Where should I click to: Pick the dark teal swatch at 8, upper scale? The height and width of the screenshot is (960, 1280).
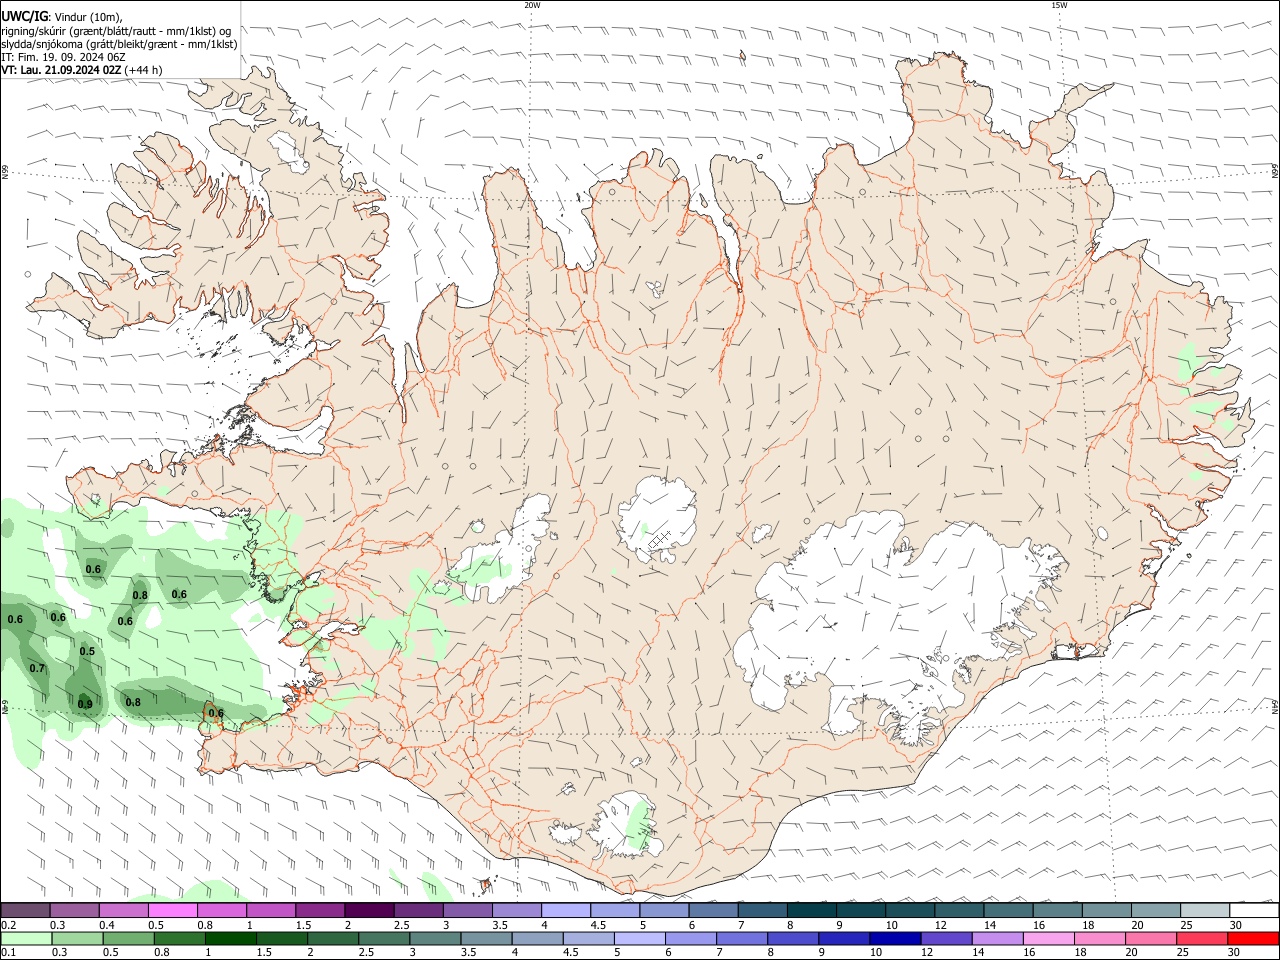(811, 910)
